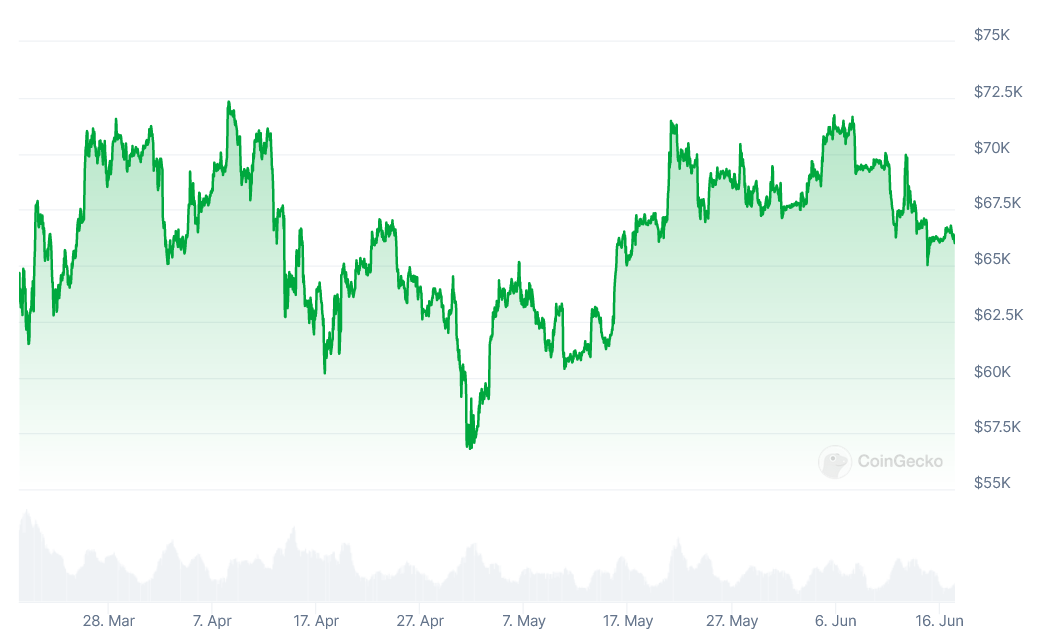Select the 27. Apr date label
The height and width of the screenshot is (641, 1045).
(x=420, y=621)
